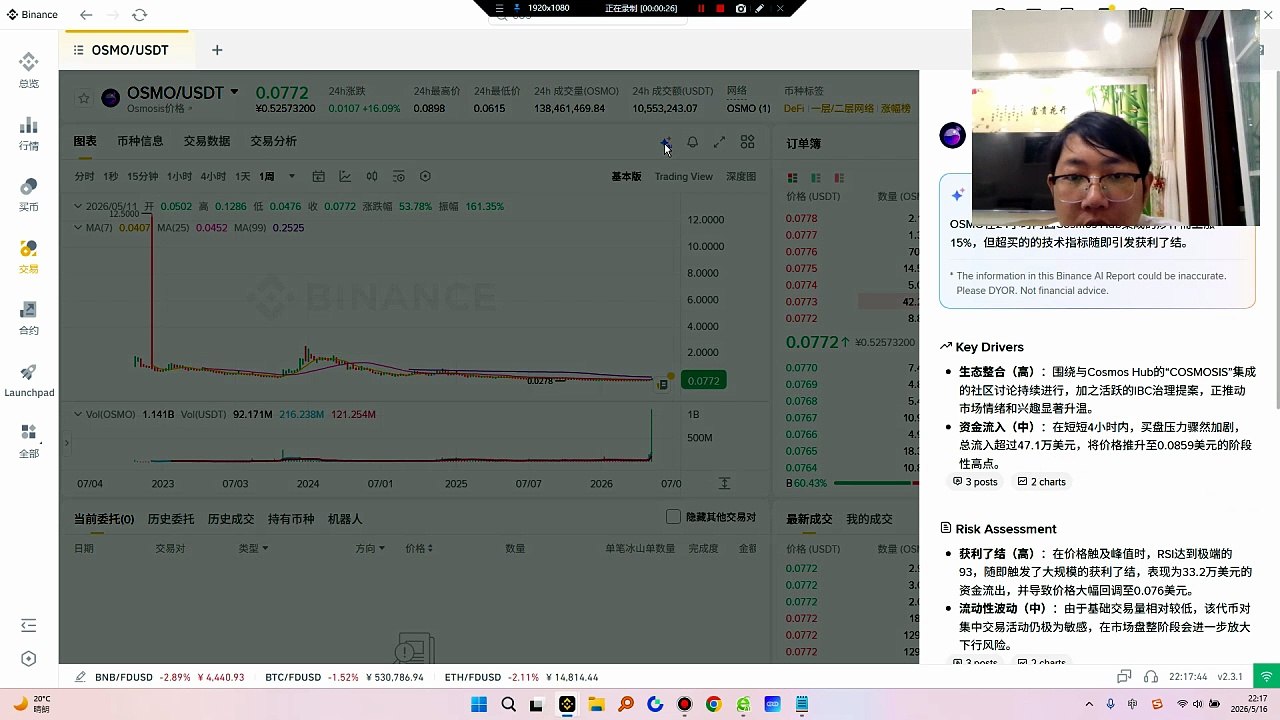Open Windows taskbar search

click(508, 704)
